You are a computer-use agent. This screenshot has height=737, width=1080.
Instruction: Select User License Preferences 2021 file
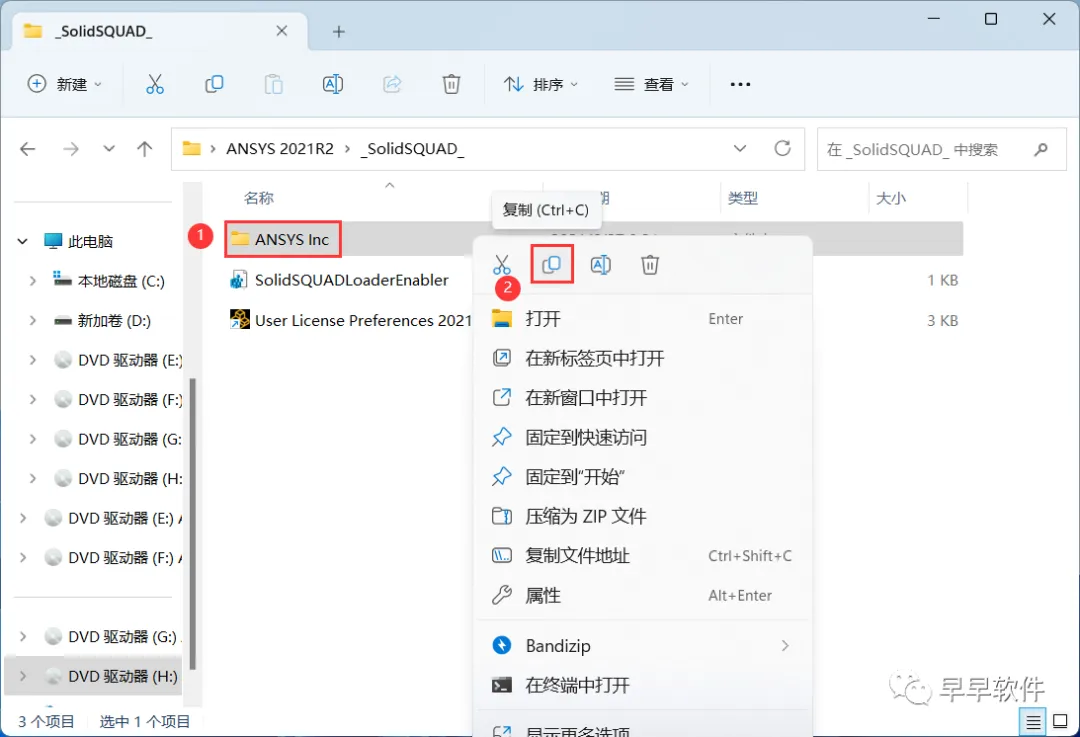pyautogui.click(x=351, y=320)
